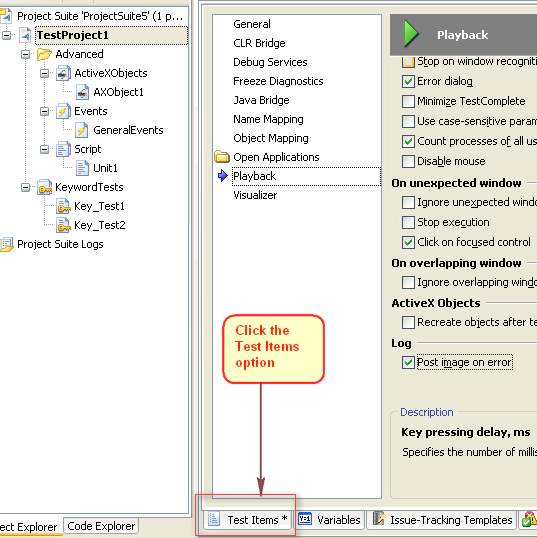Click the blue arrow beside Playback
The image size is (537, 538).
pos(222,176)
